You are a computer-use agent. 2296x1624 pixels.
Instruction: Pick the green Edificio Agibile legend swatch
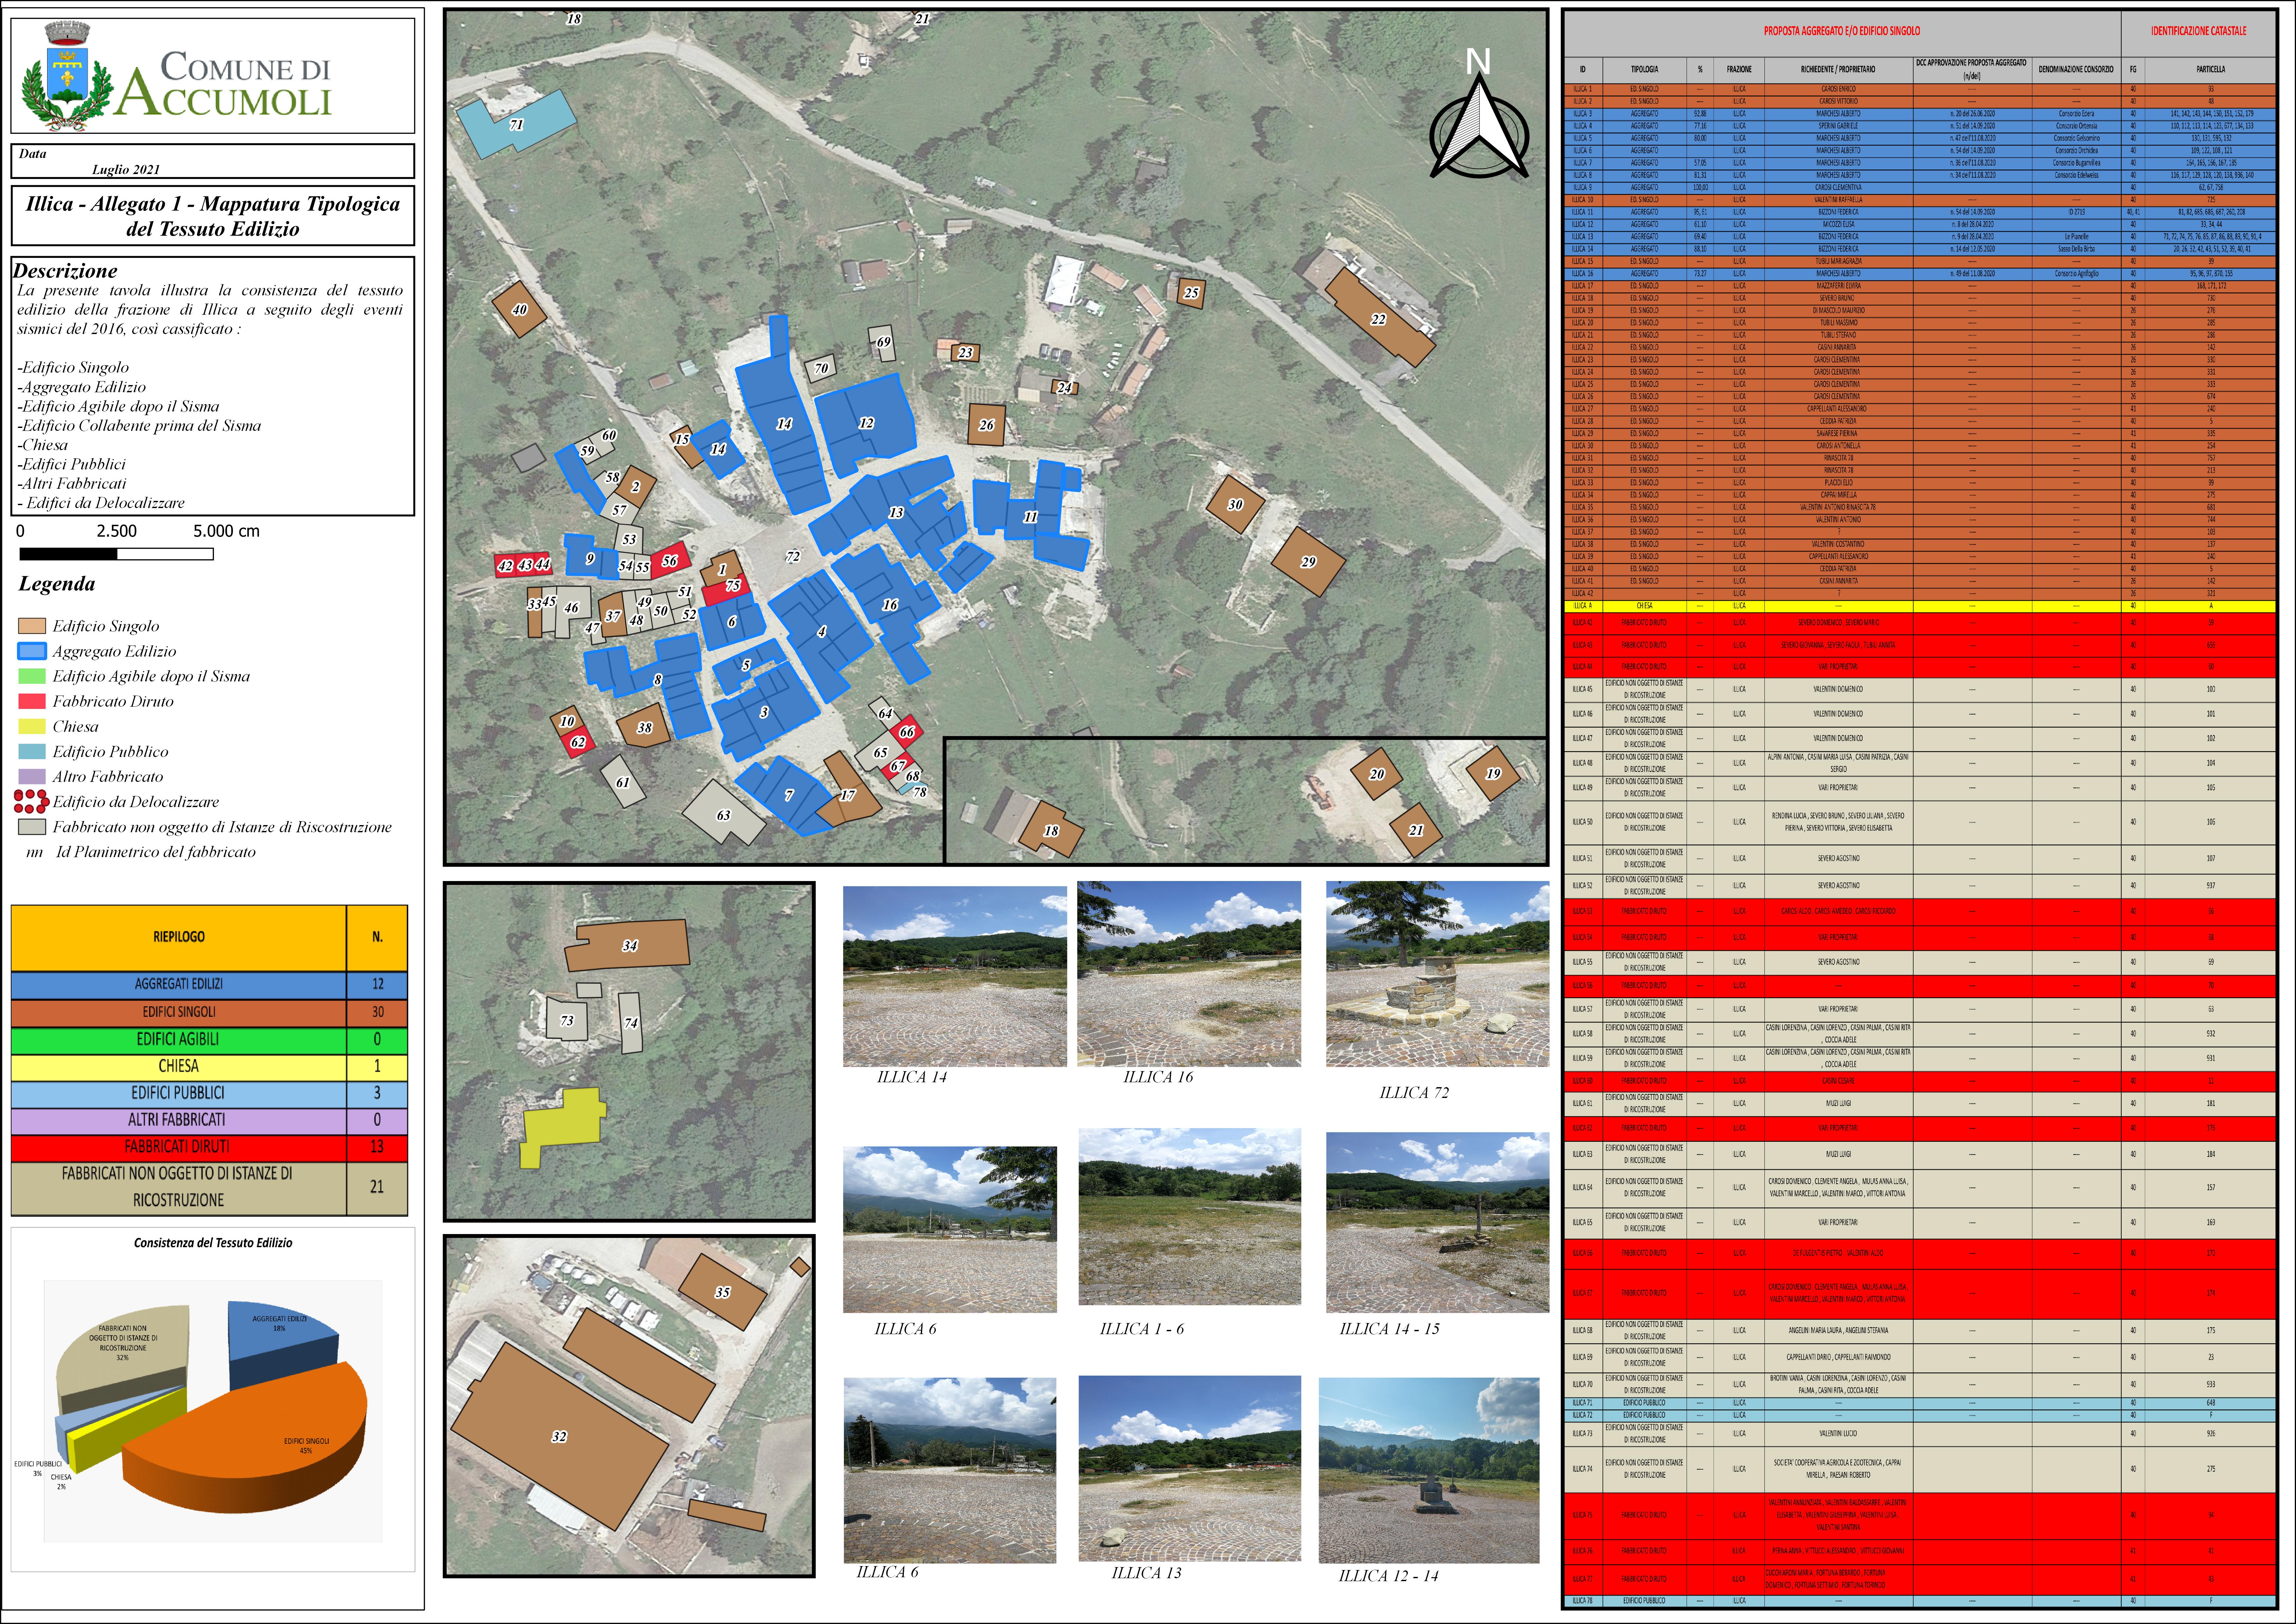click(x=32, y=676)
